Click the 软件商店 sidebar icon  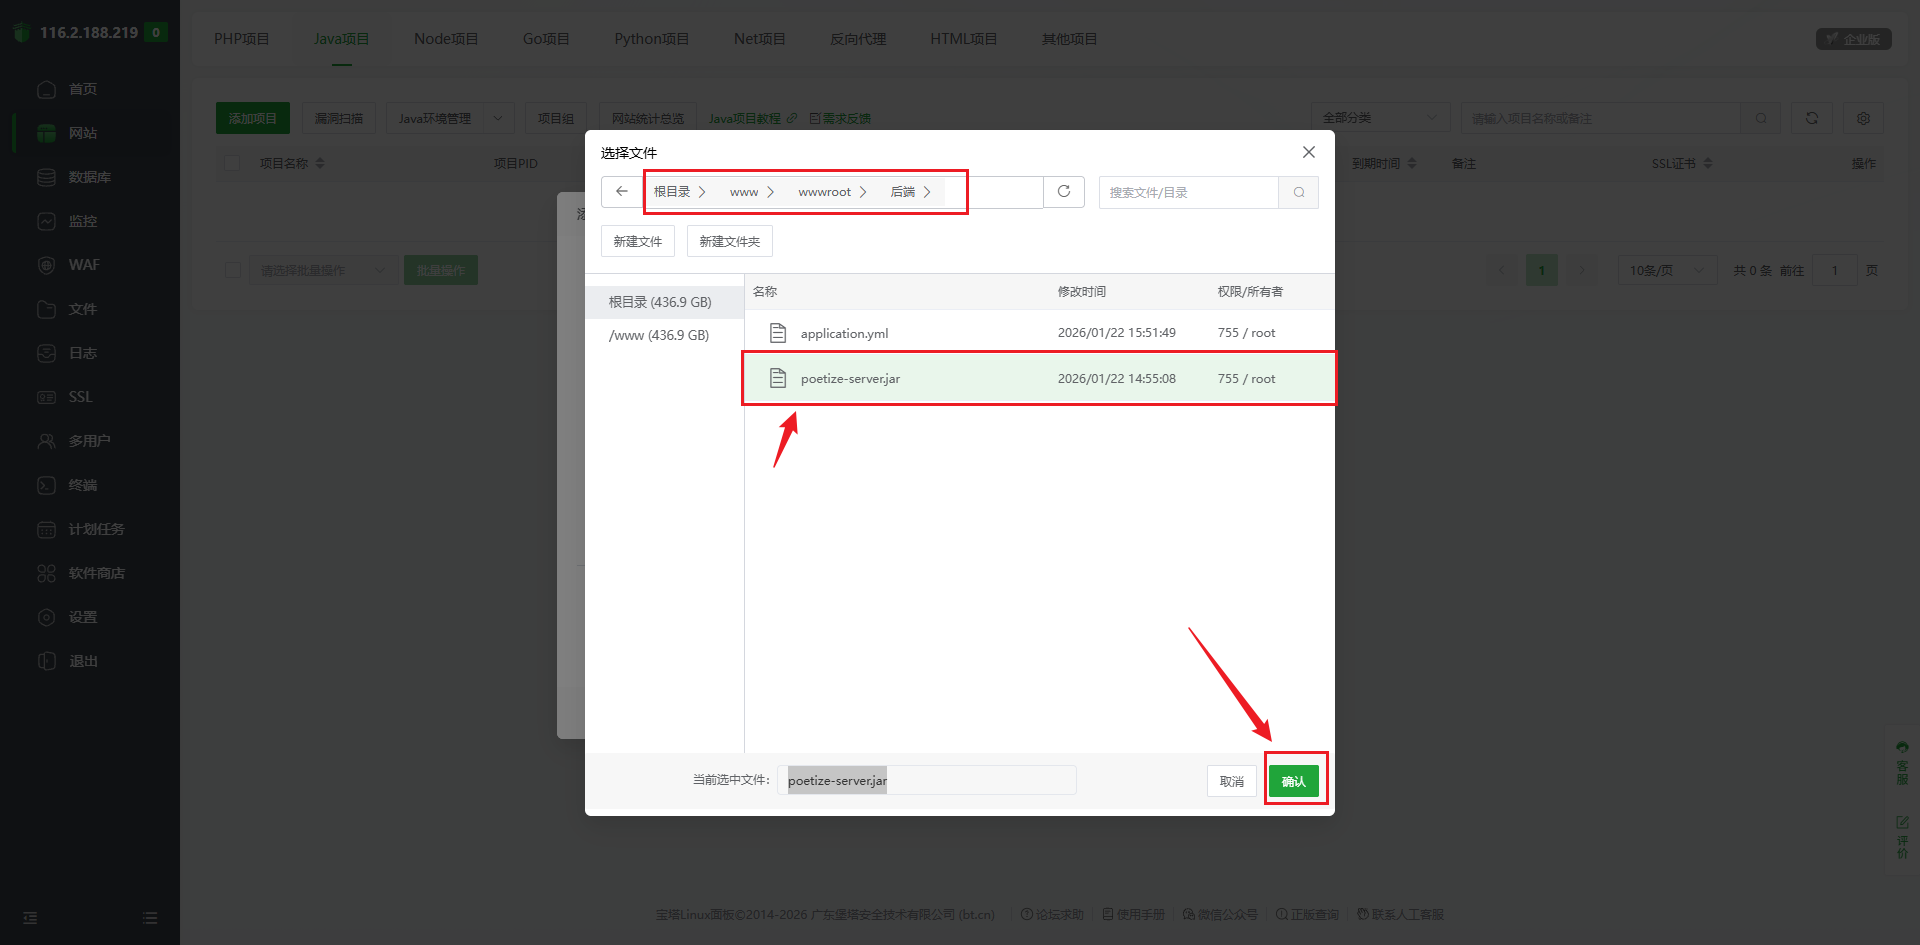[x=46, y=573]
